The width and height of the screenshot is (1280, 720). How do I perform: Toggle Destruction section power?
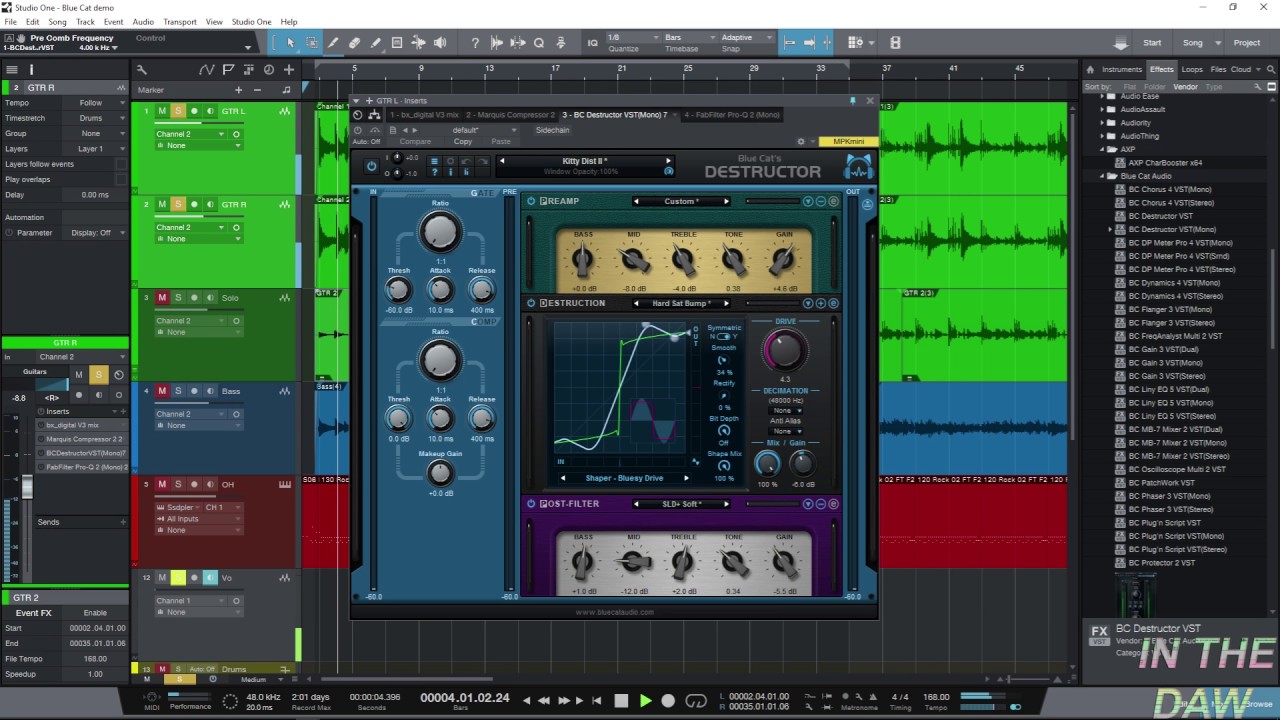[532, 303]
